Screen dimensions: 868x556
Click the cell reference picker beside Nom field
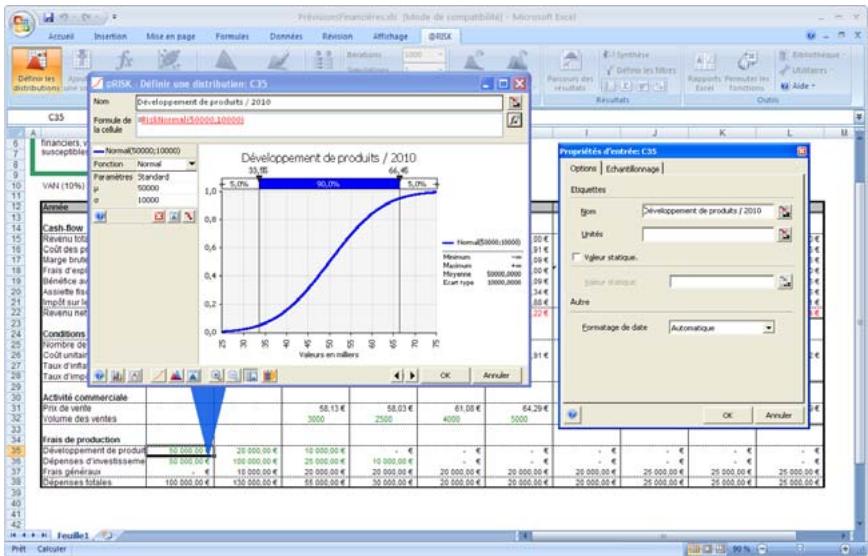click(516, 102)
